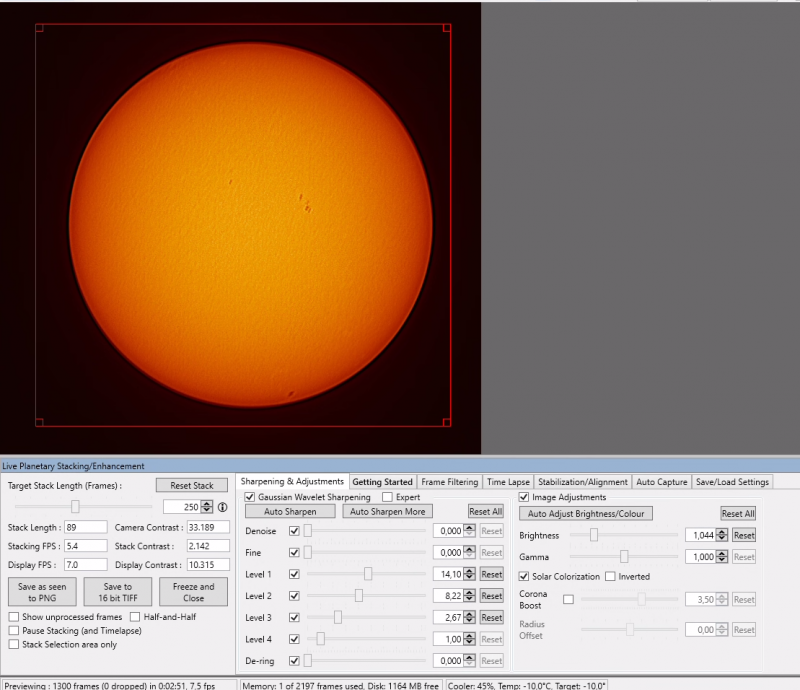The image size is (800, 690).
Task: Click Reset All in the sharpening panel
Action: [486, 511]
